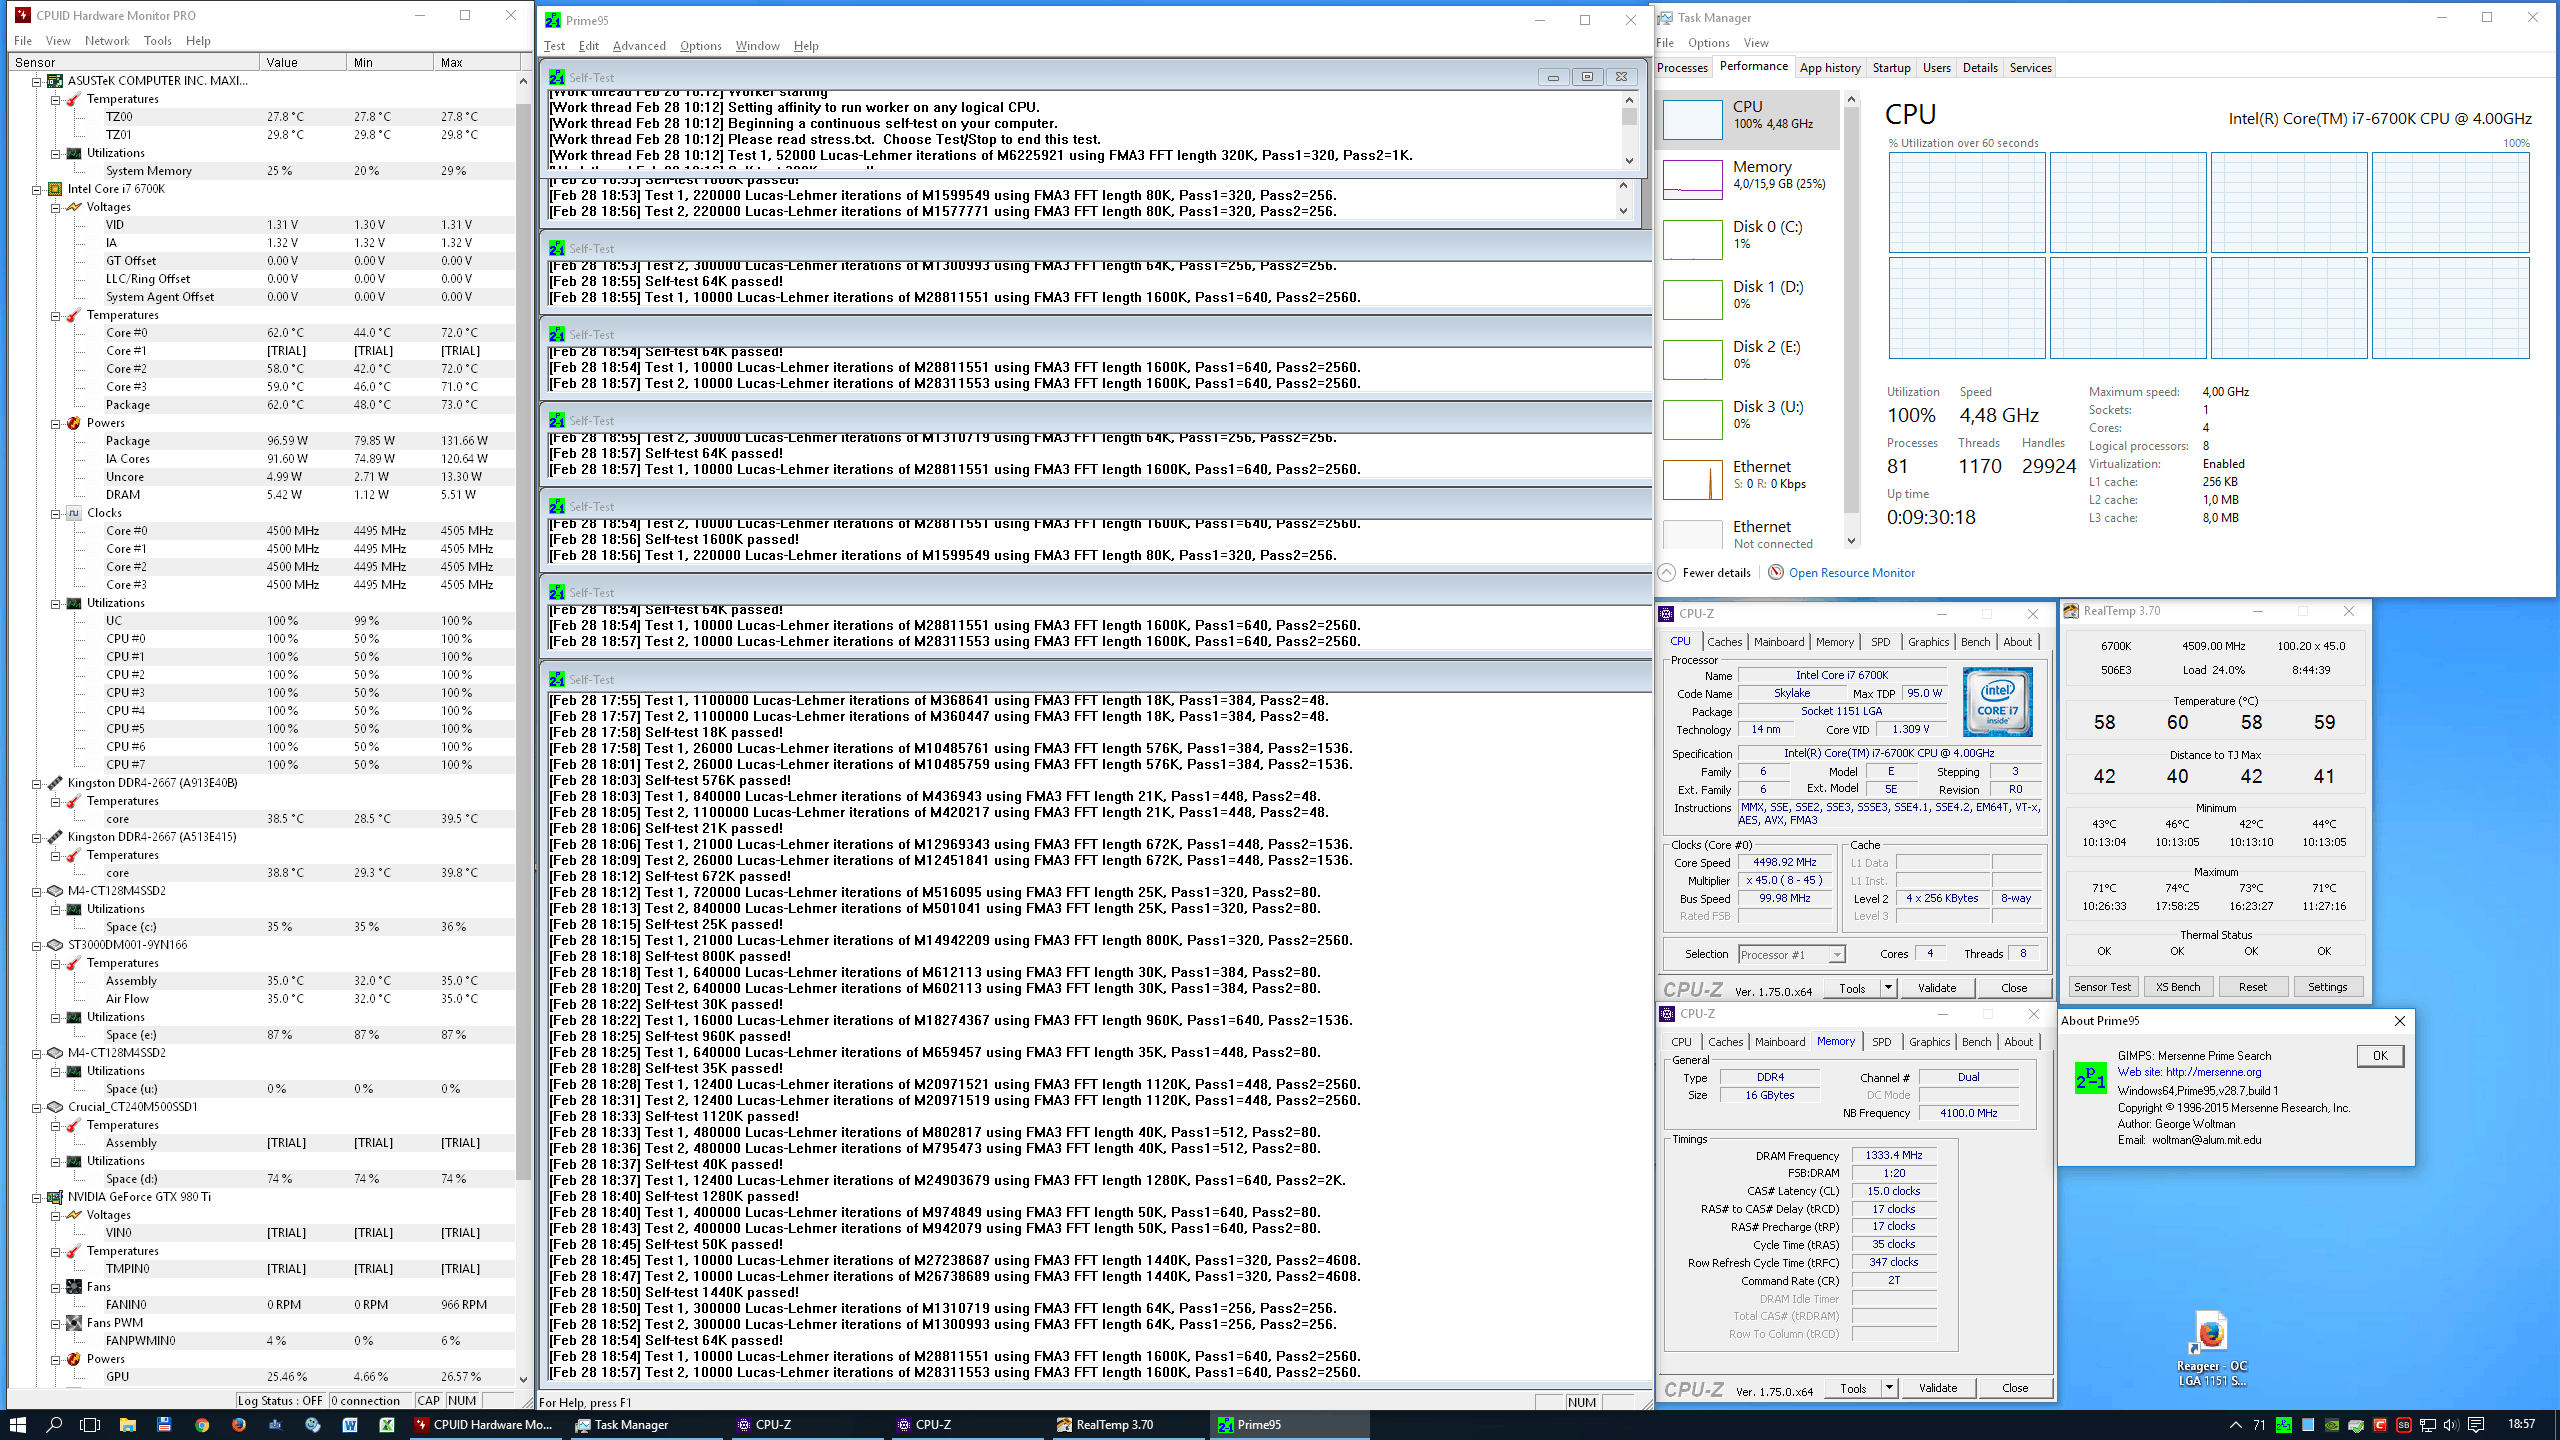Switch to Task Manager in the taskbar
This screenshot has width=2560, height=1440.
pos(644,1425)
